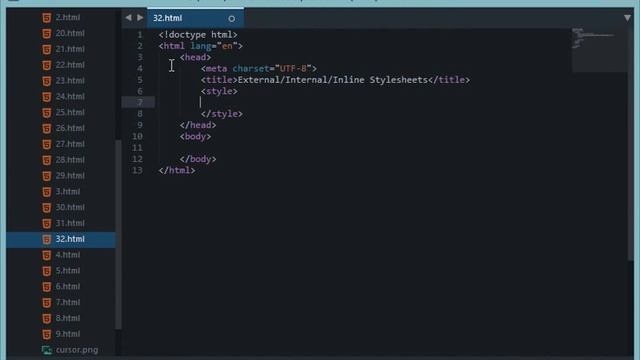Click the HTML5 icon beside 3.html

[47, 192]
